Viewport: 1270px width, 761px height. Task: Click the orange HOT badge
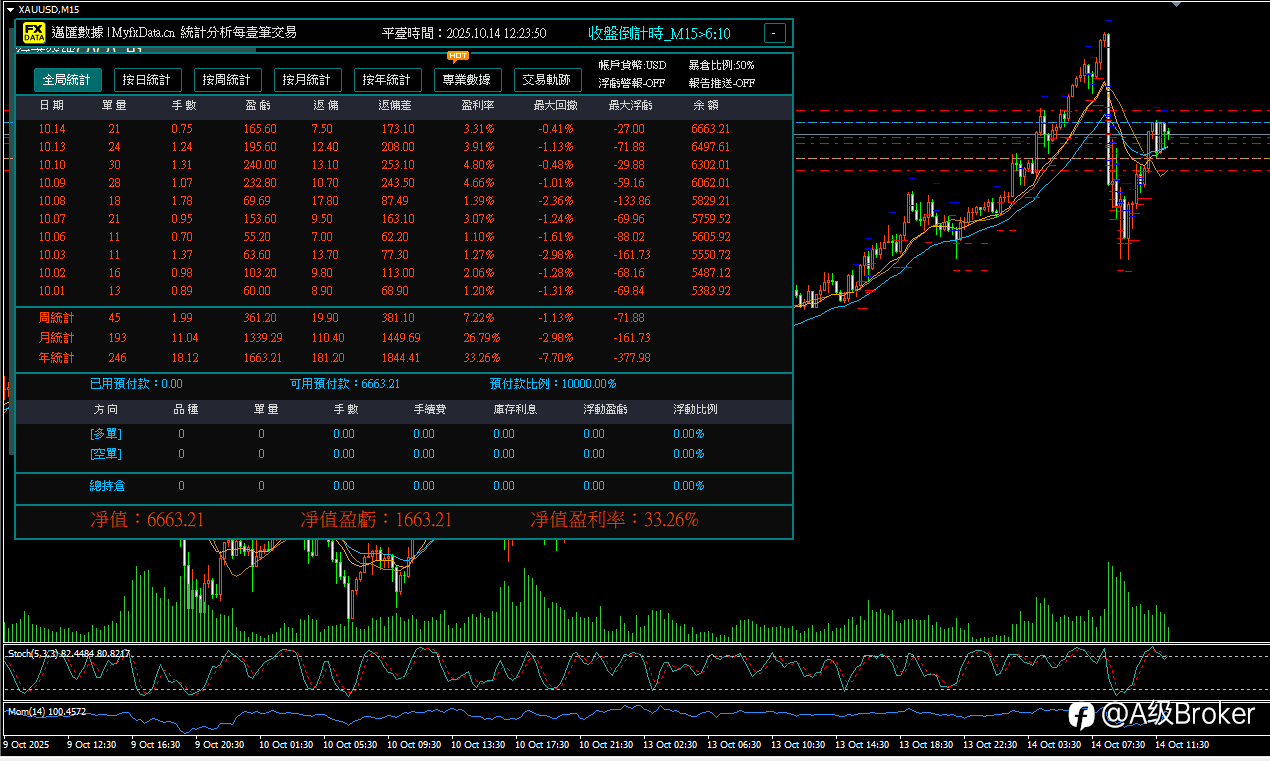[x=458, y=56]
